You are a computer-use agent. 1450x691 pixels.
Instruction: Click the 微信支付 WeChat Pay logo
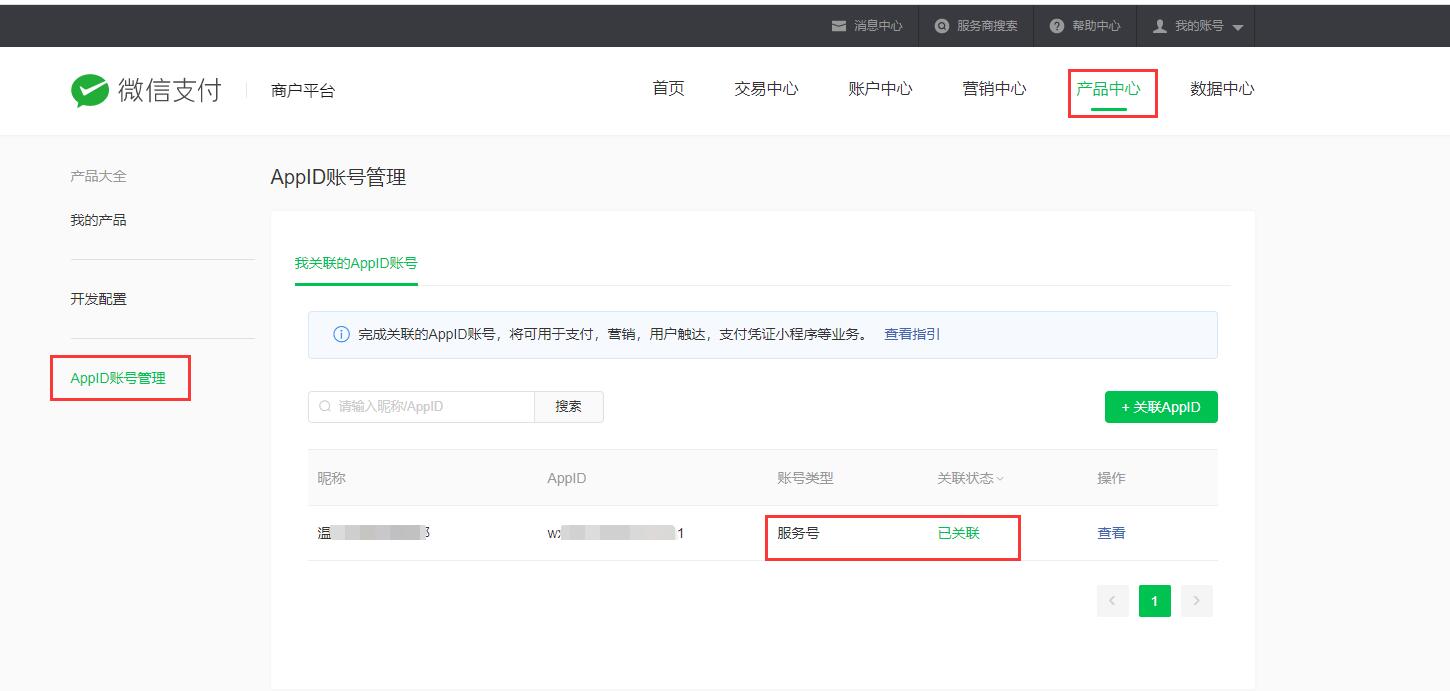pyautogui.click(x=146, y=89)
